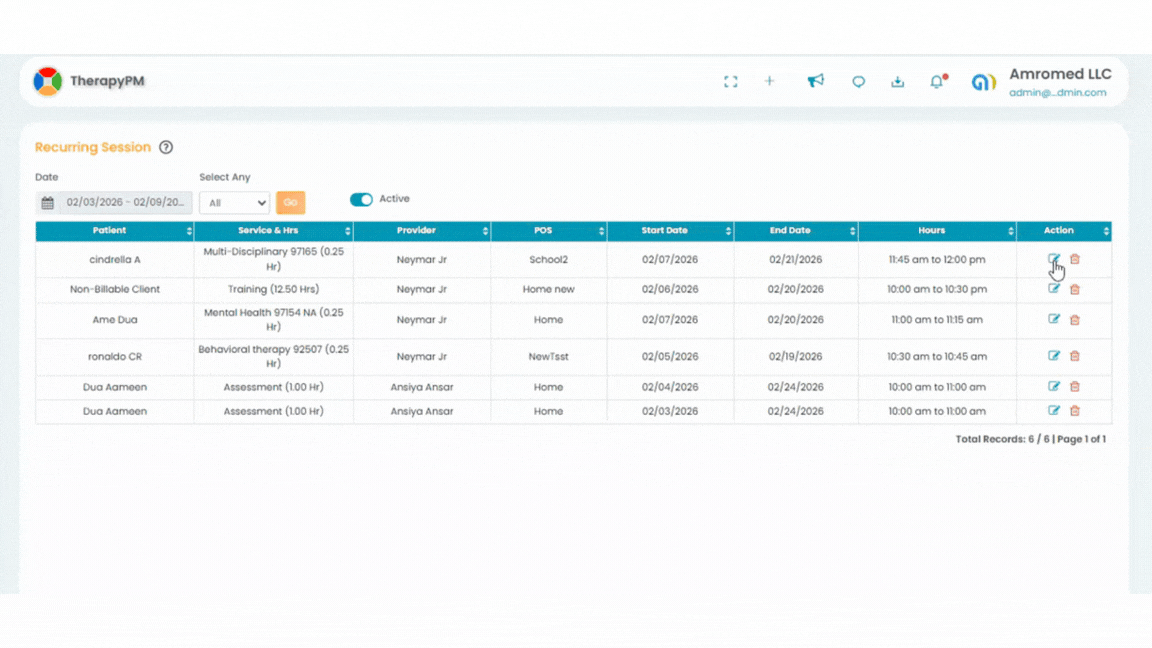
Task: Delete ronaldo CR recurring session
Action: point(1075,356)
